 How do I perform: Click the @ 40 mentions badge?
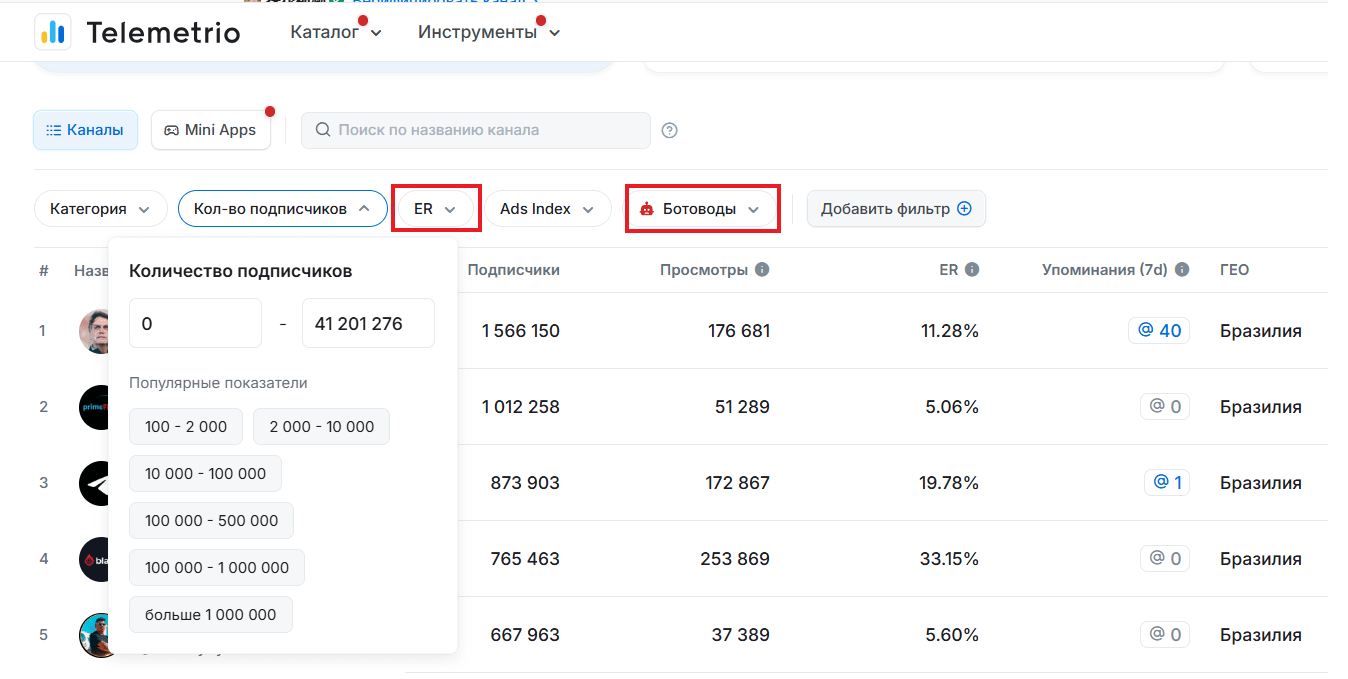tap(1159, 330)
